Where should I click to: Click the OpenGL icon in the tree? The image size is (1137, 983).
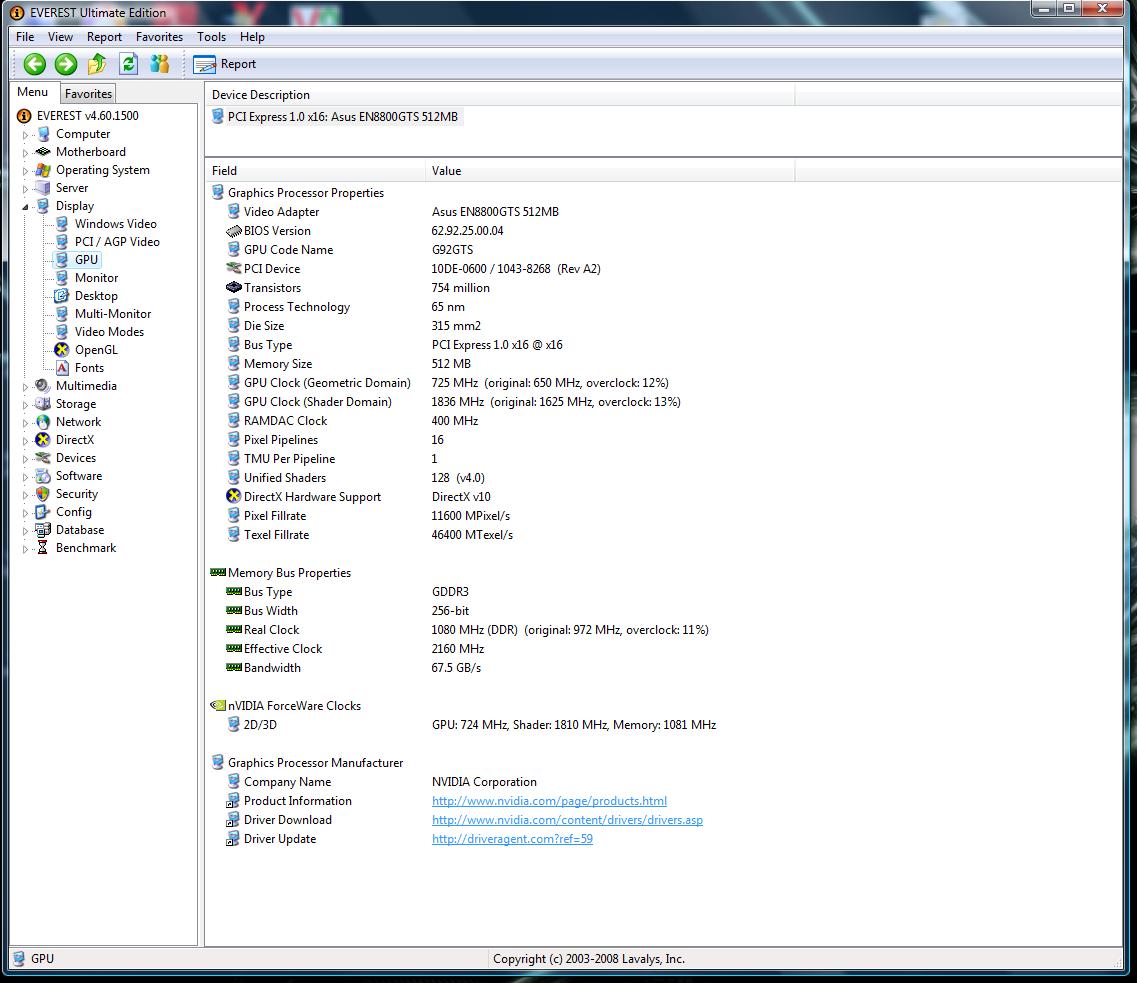click(x=62, y=349)
